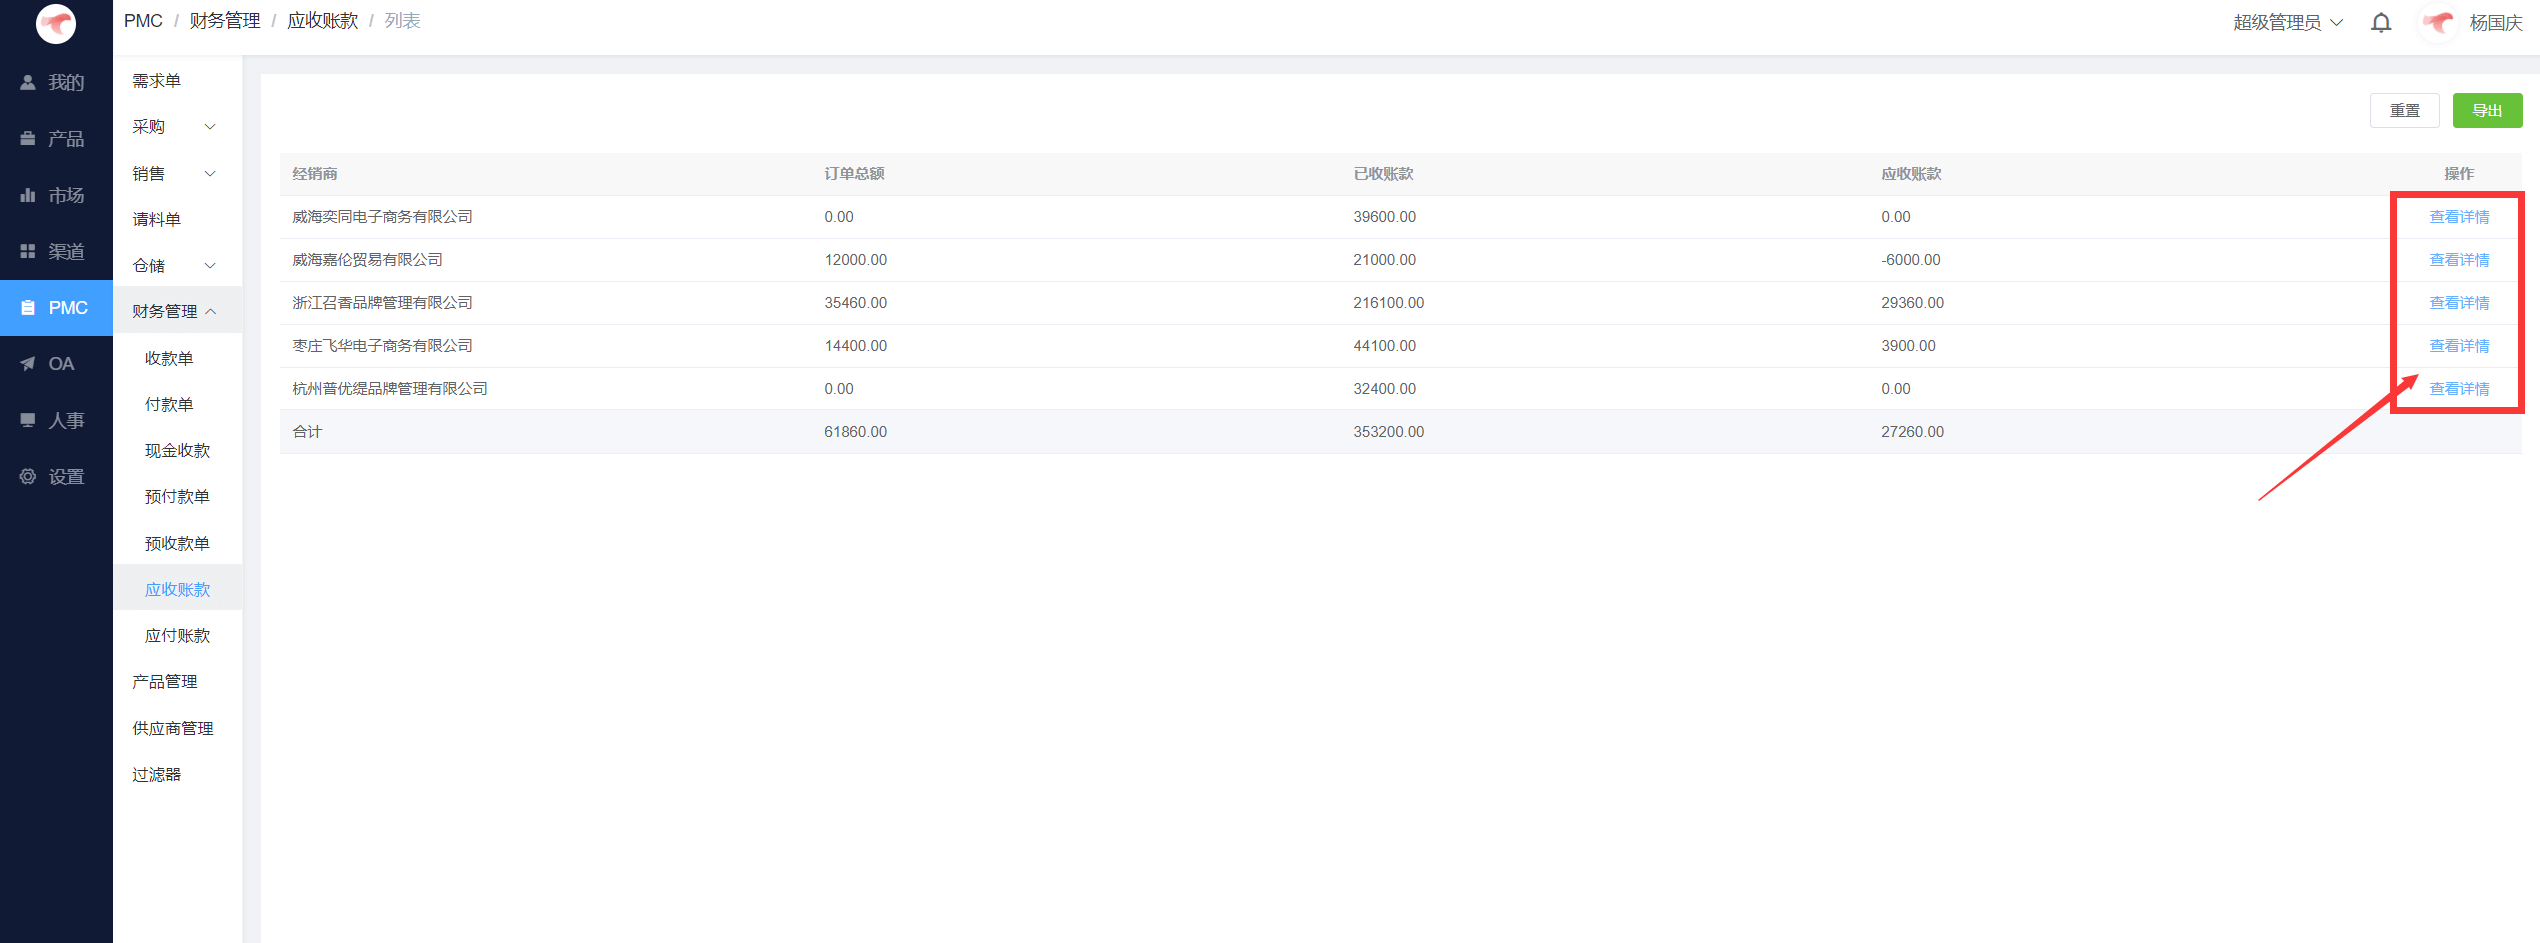Viewport: 2540px width, 943px height.
Task: Open 现金收款 page
Action: pyautogui.click(x=177, y=450)
